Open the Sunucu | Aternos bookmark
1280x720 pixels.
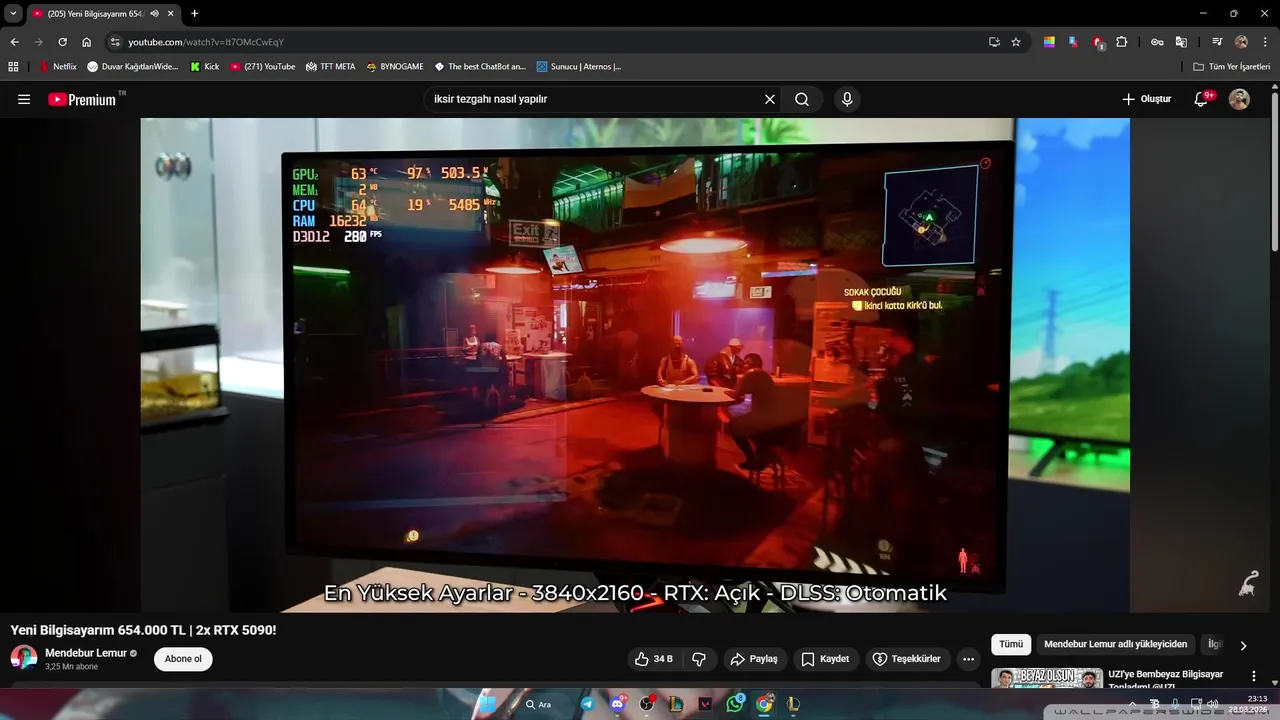579,67
